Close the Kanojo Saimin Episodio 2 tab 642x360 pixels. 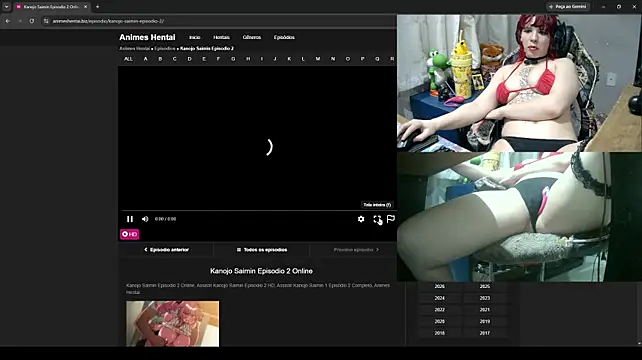(x=86, y=7)
